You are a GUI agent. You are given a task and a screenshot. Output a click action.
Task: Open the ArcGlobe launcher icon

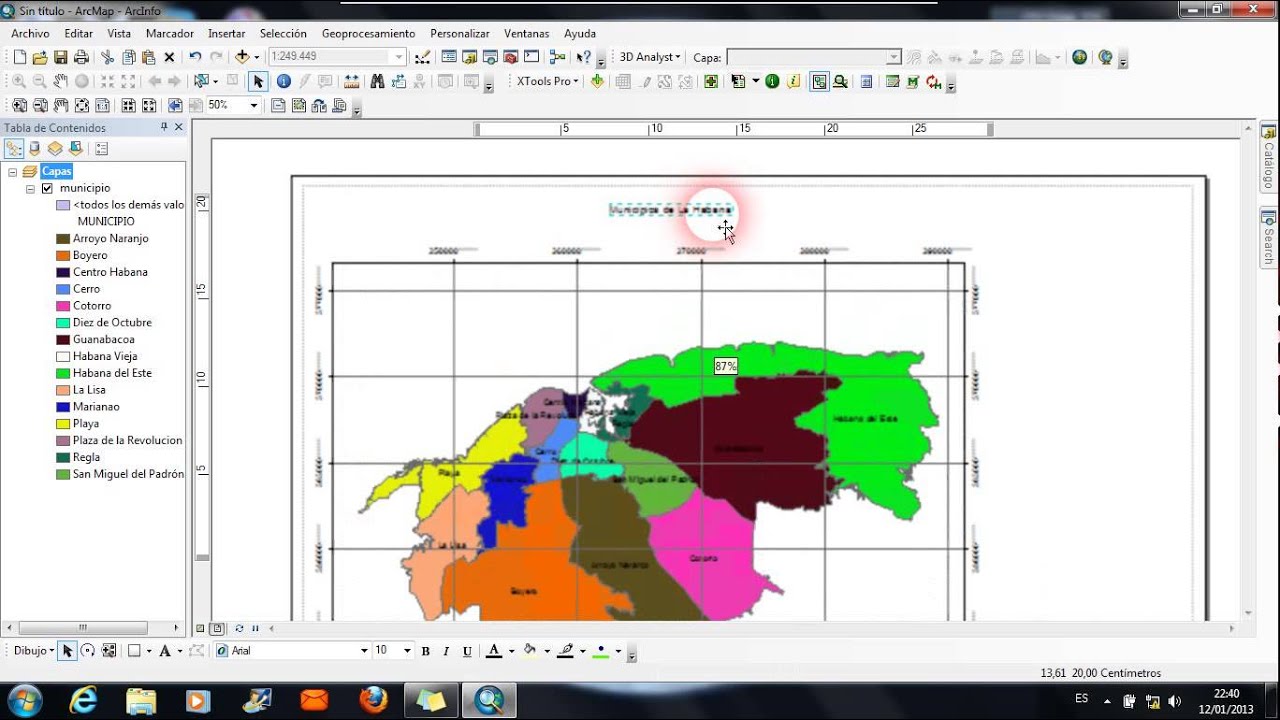click(x=1106, y=57)
